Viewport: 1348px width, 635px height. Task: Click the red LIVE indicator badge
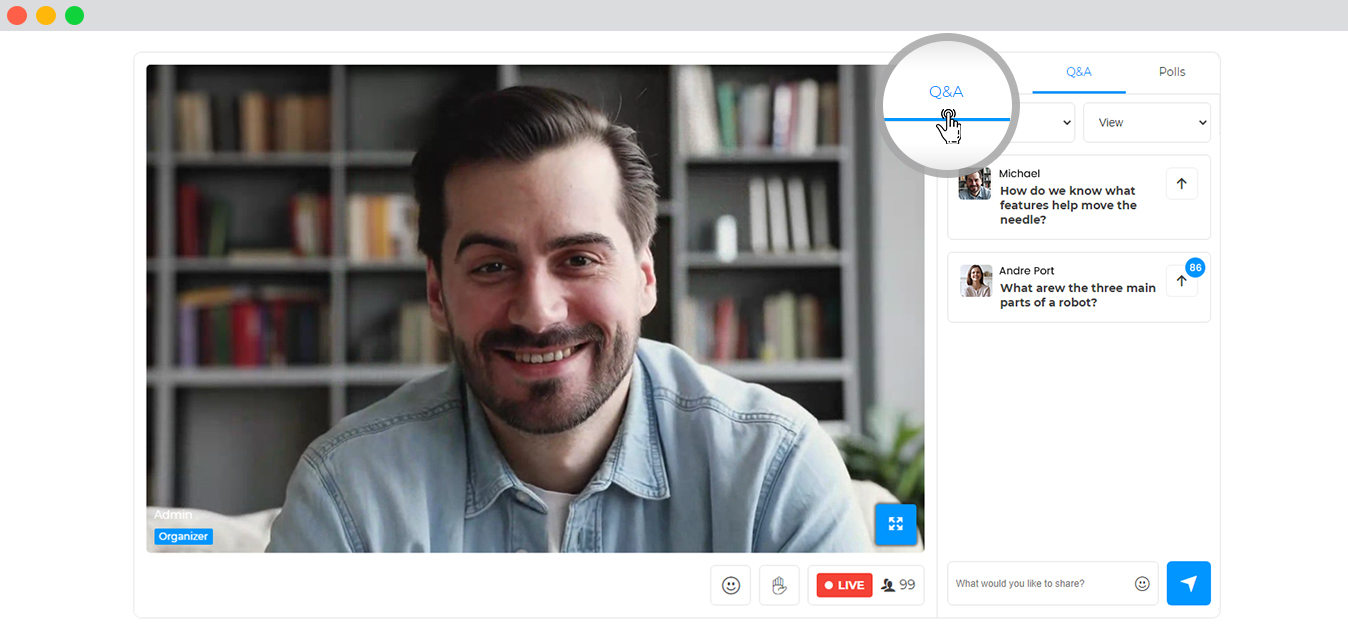click(844, 585)
